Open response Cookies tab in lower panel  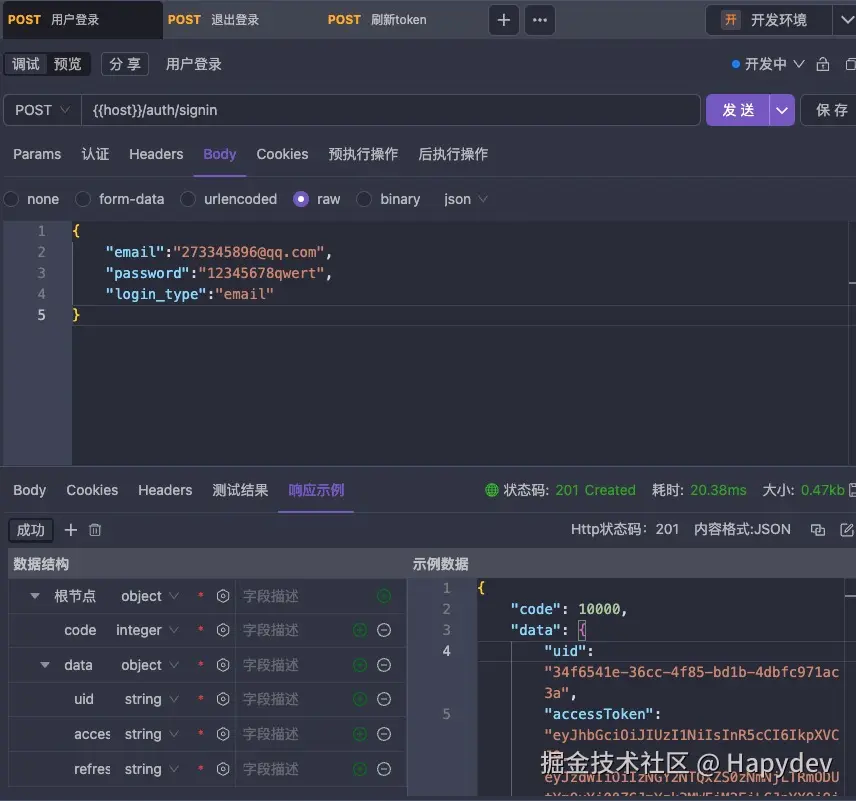tap(92, 490)
